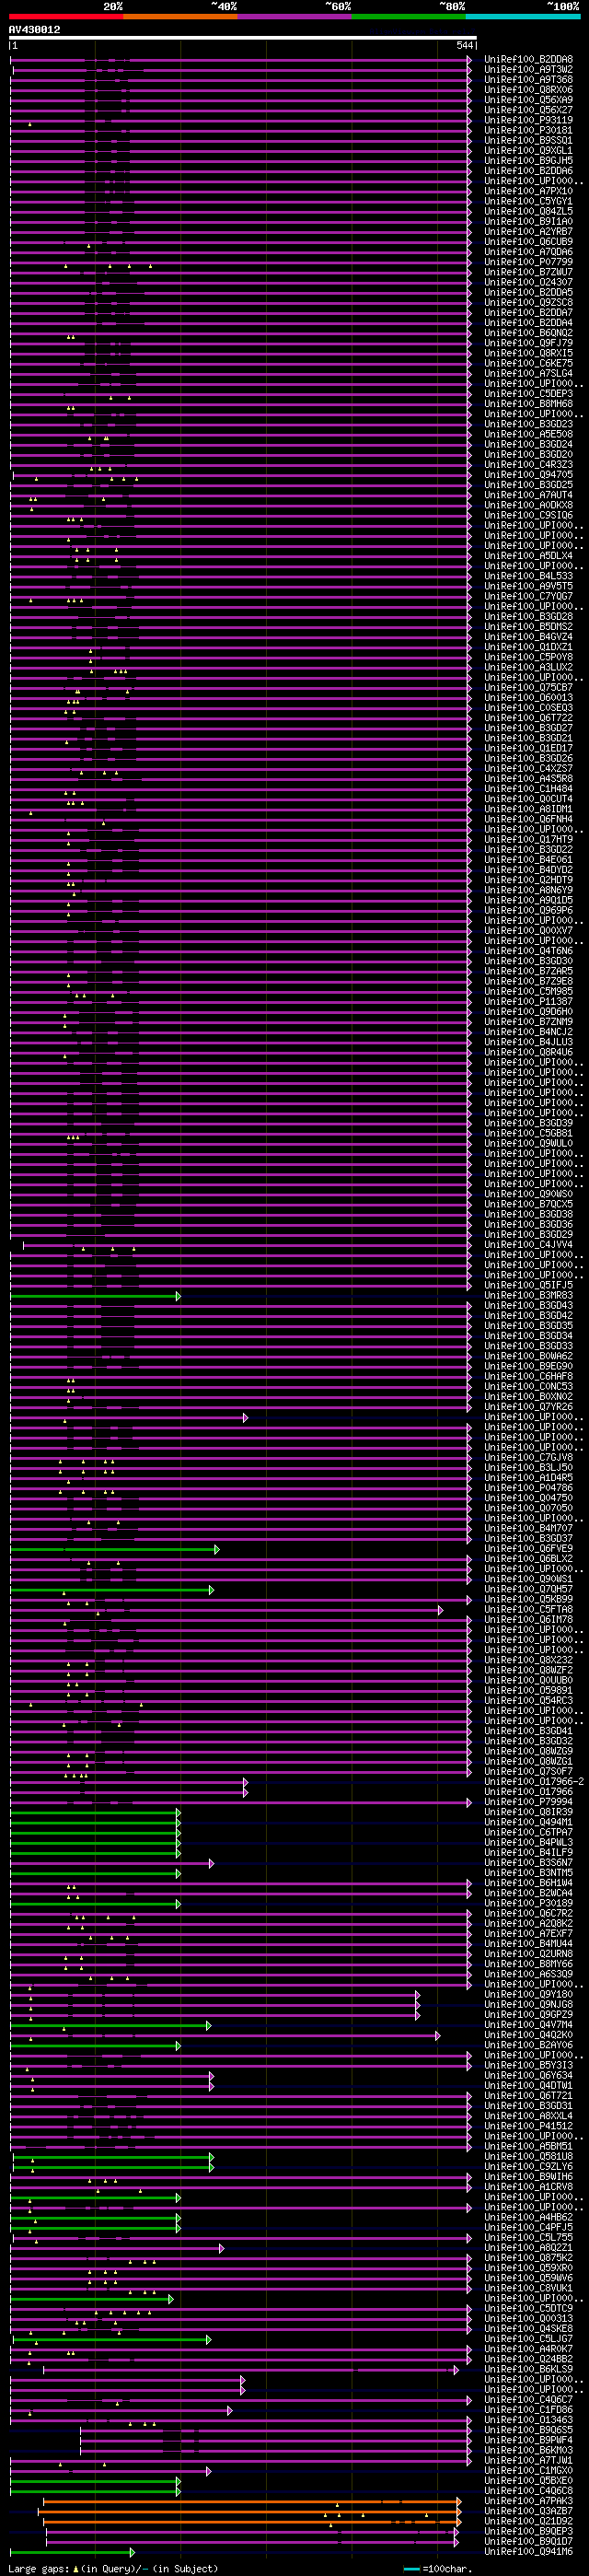Click the orange alignment bar for UniRef100_Q3AZB7
Image resolution: width=589 pixels, height=2576 pixels.
250,2512
